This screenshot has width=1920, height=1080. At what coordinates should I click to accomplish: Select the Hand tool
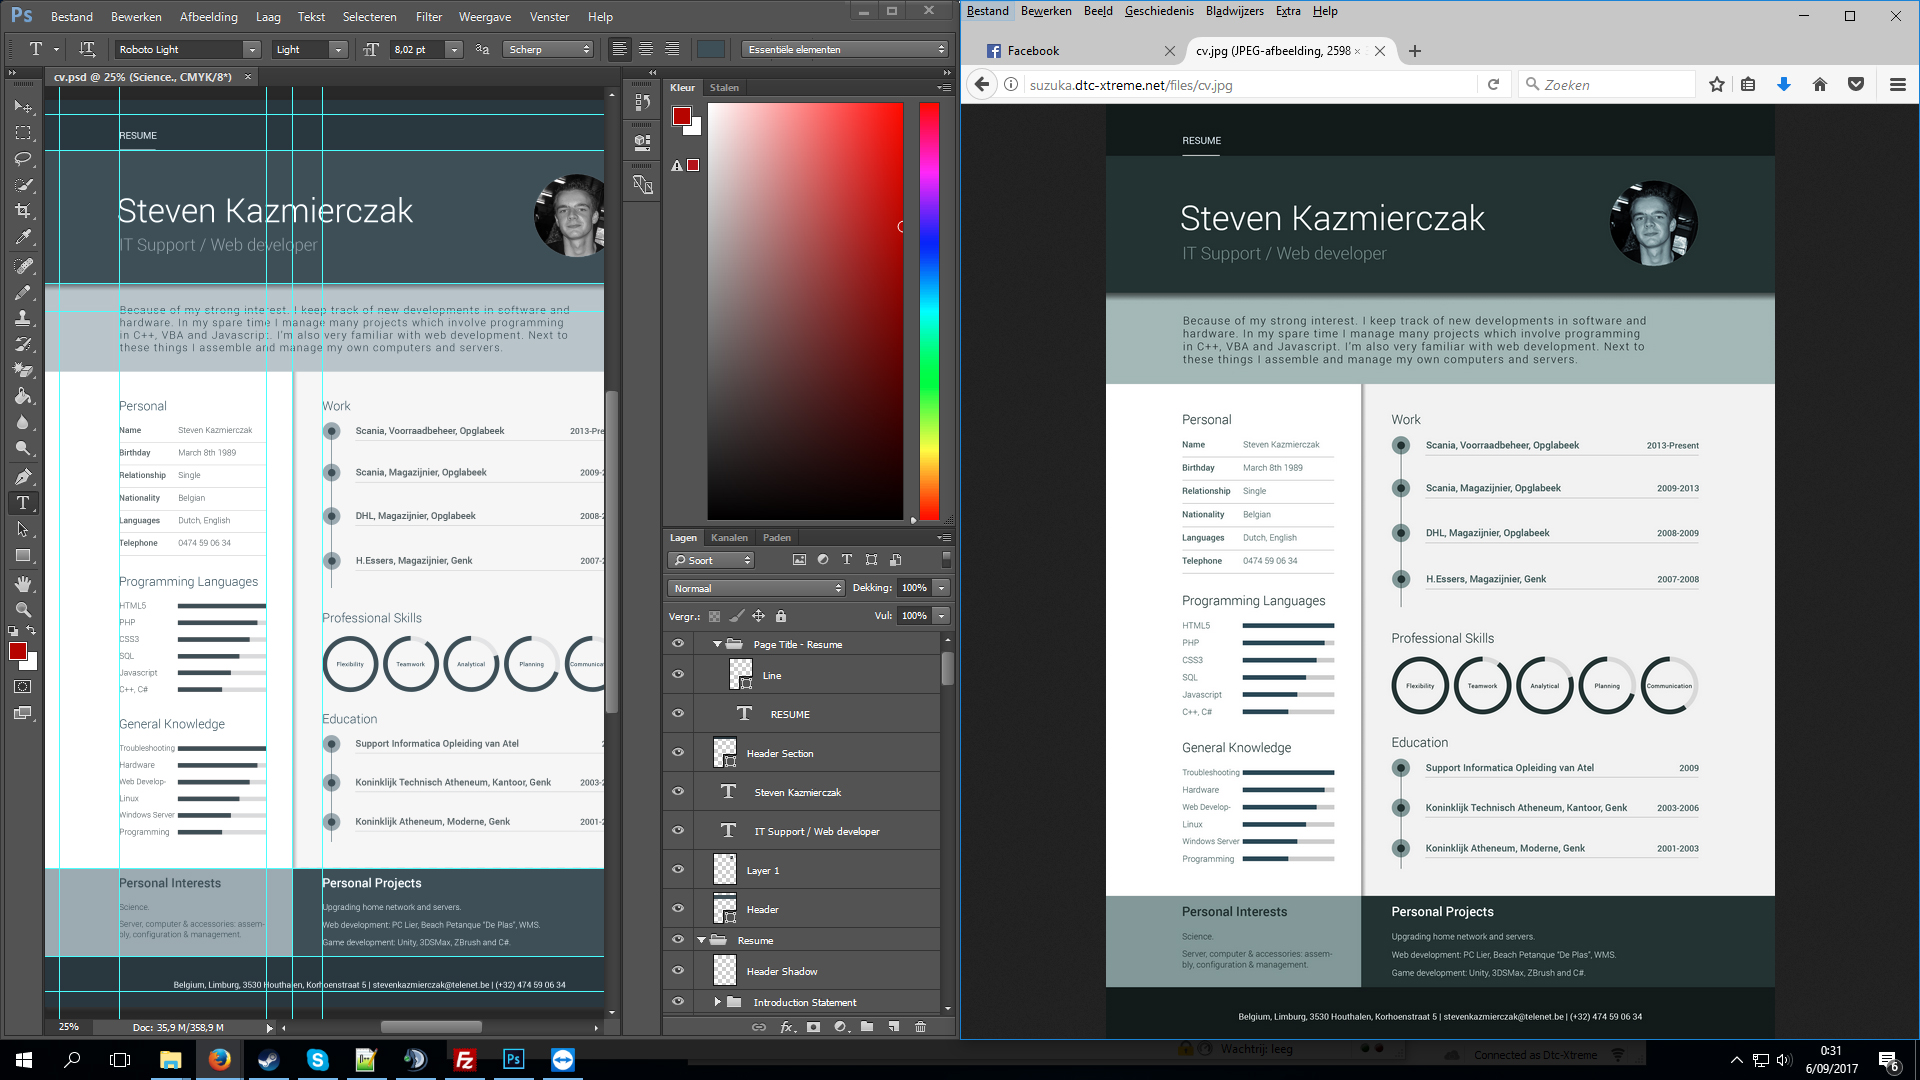[23, 583]
